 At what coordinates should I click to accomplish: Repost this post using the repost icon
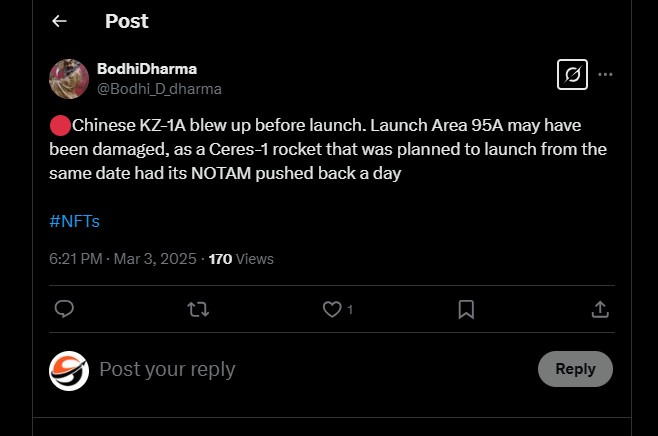click(198, 309)
